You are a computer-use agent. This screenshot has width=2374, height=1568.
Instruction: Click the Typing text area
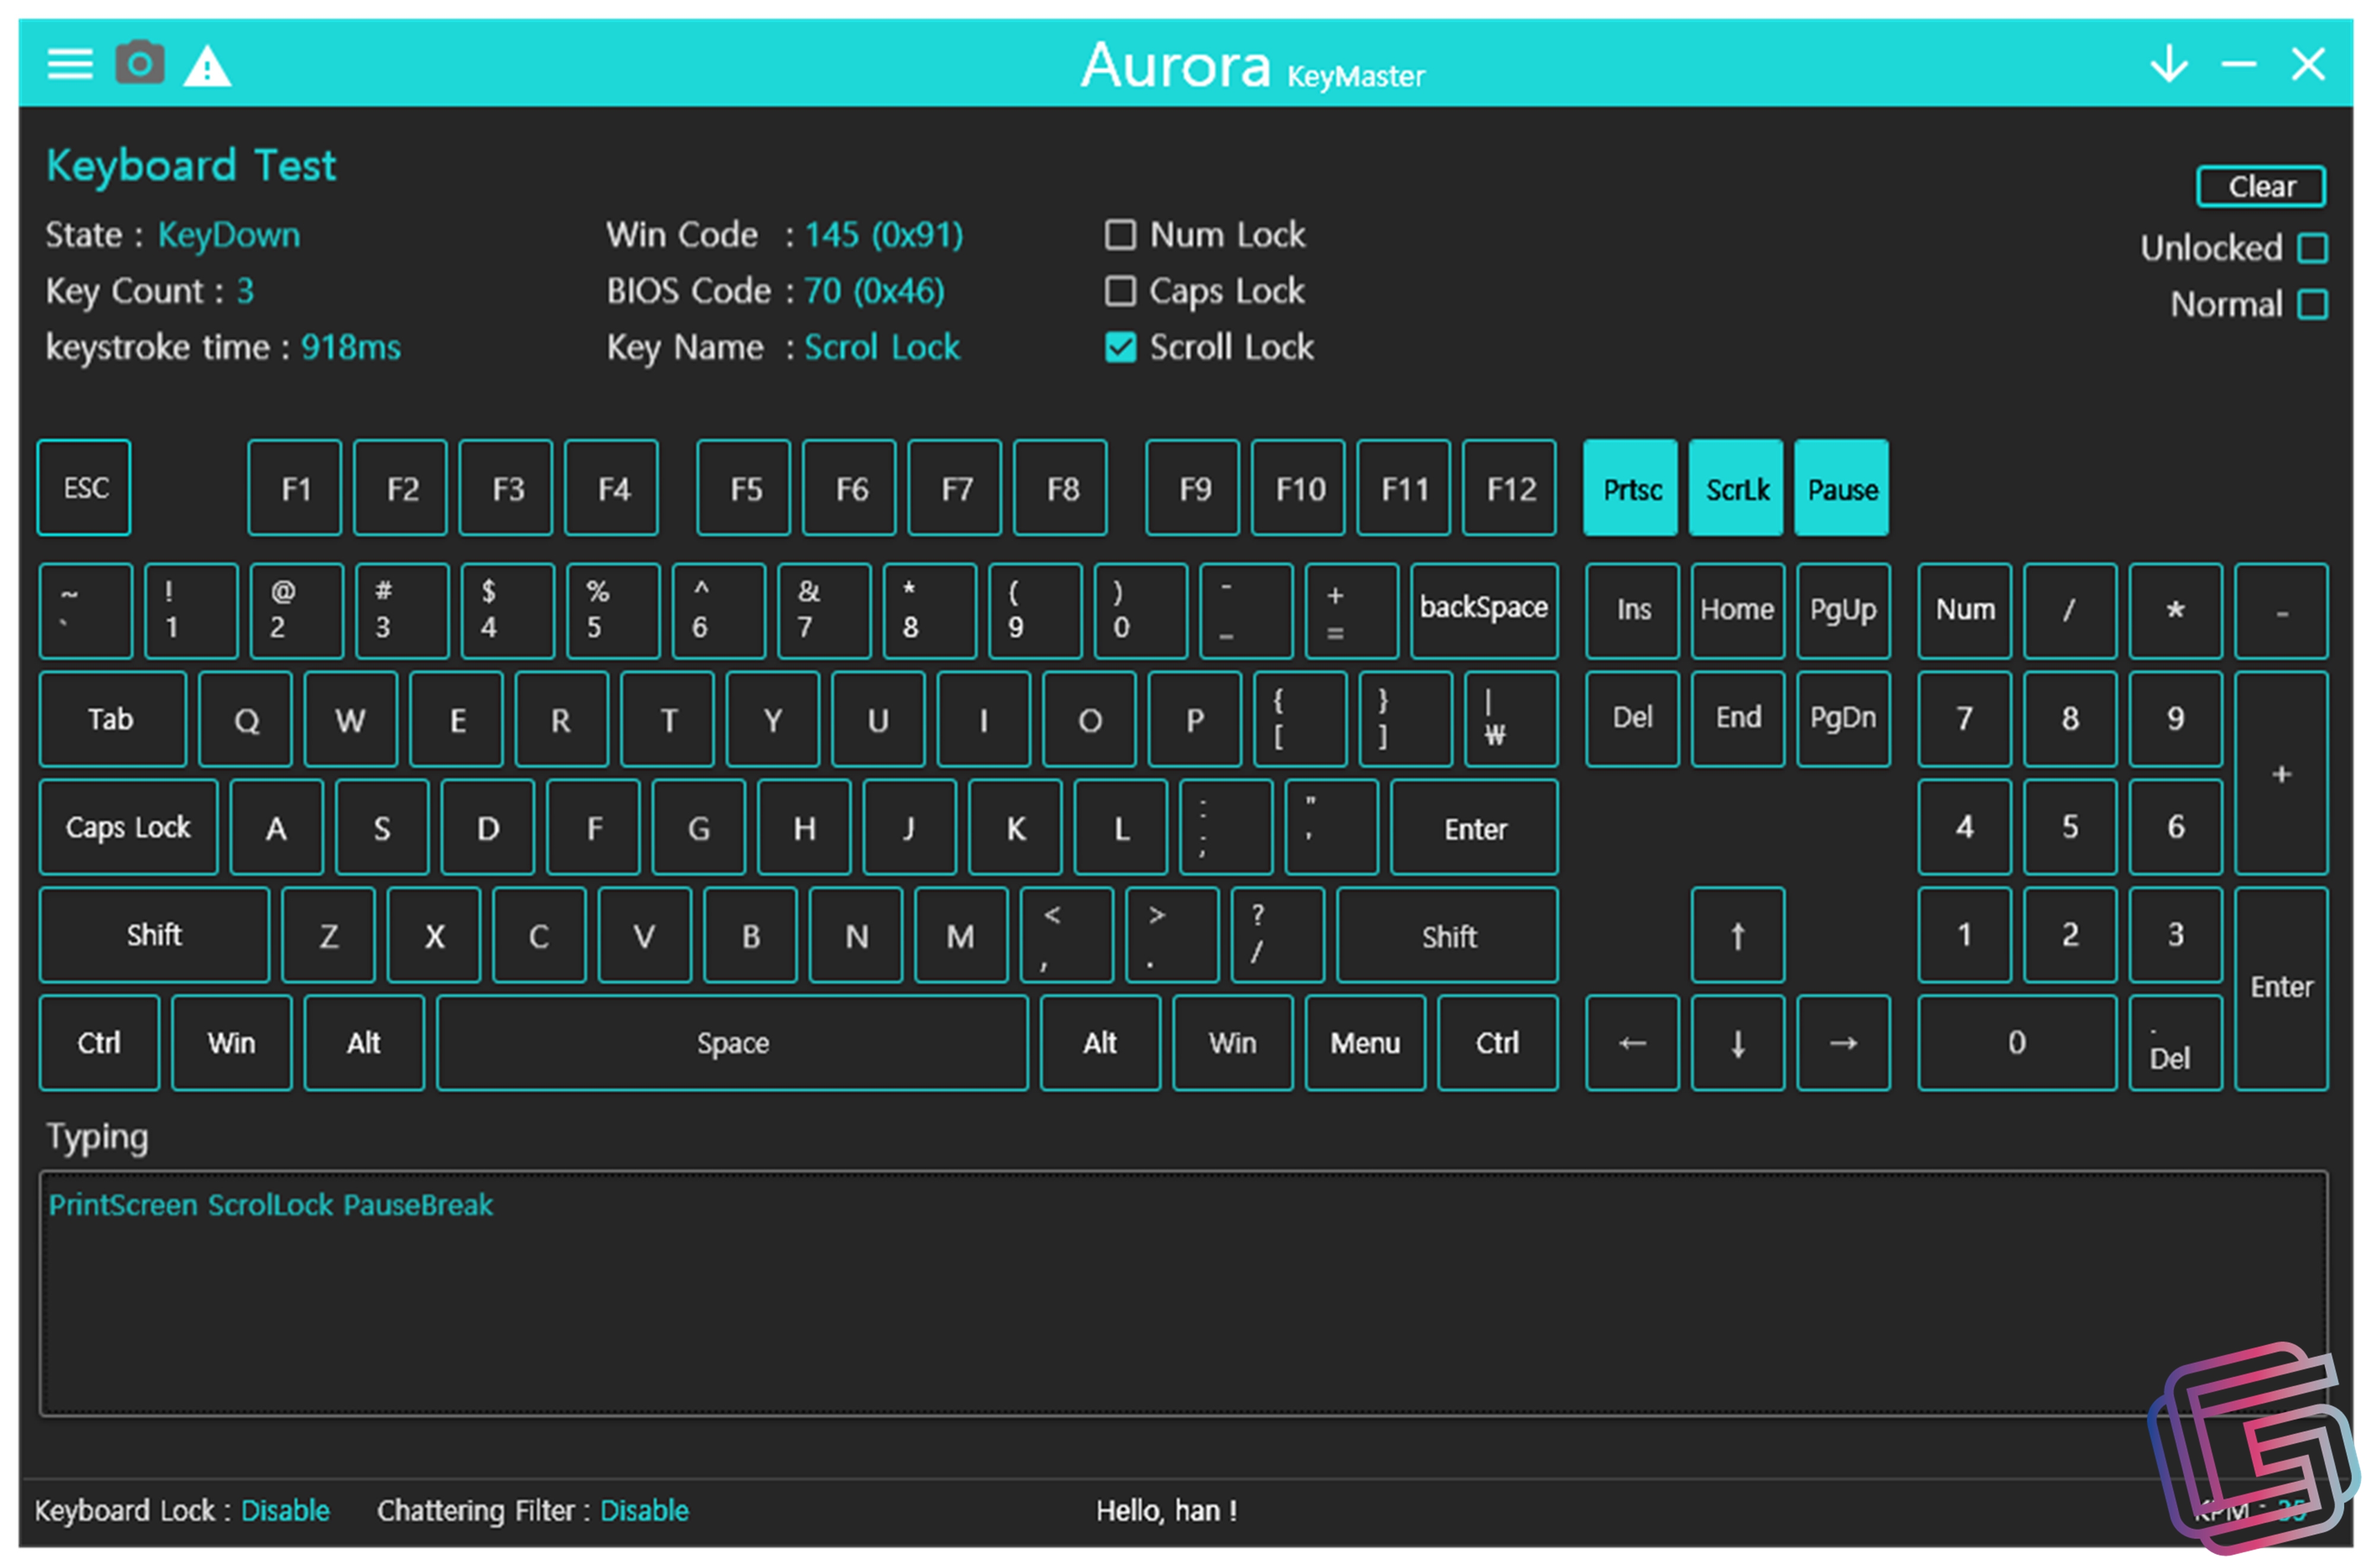coord(1183,1293)
